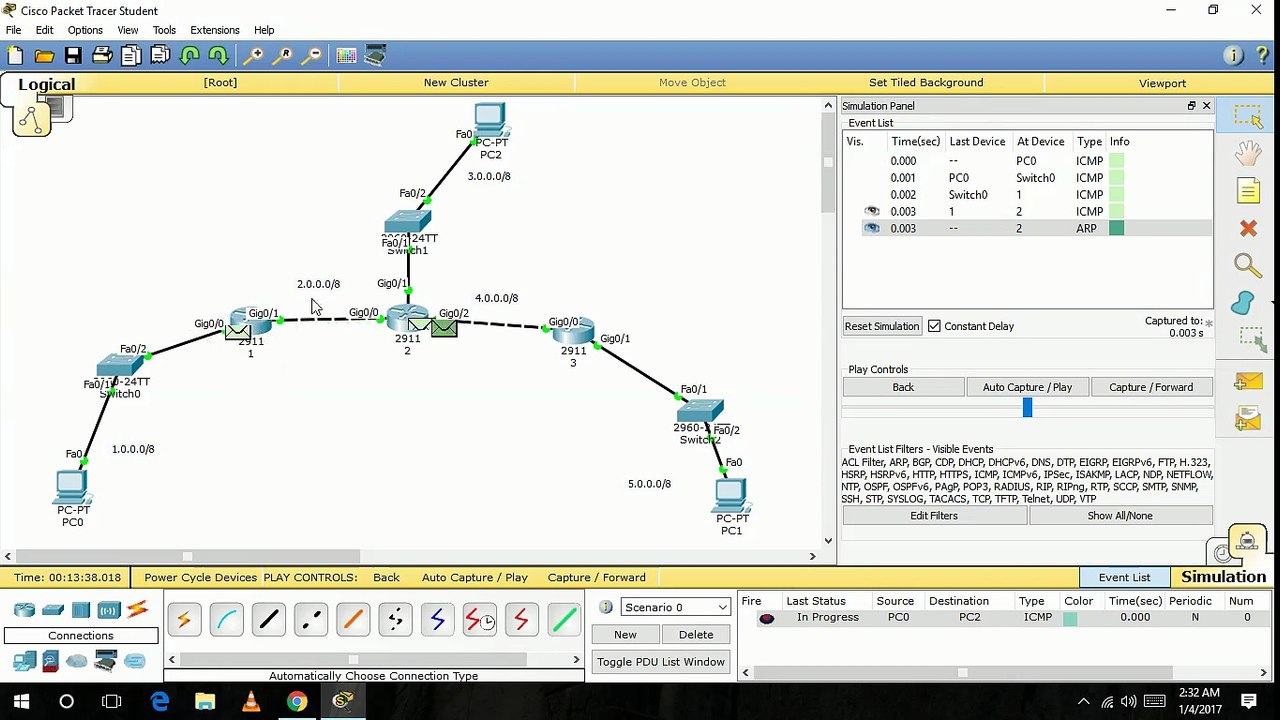Click New scenario button

pyautogui.click(x=625, y=635)
